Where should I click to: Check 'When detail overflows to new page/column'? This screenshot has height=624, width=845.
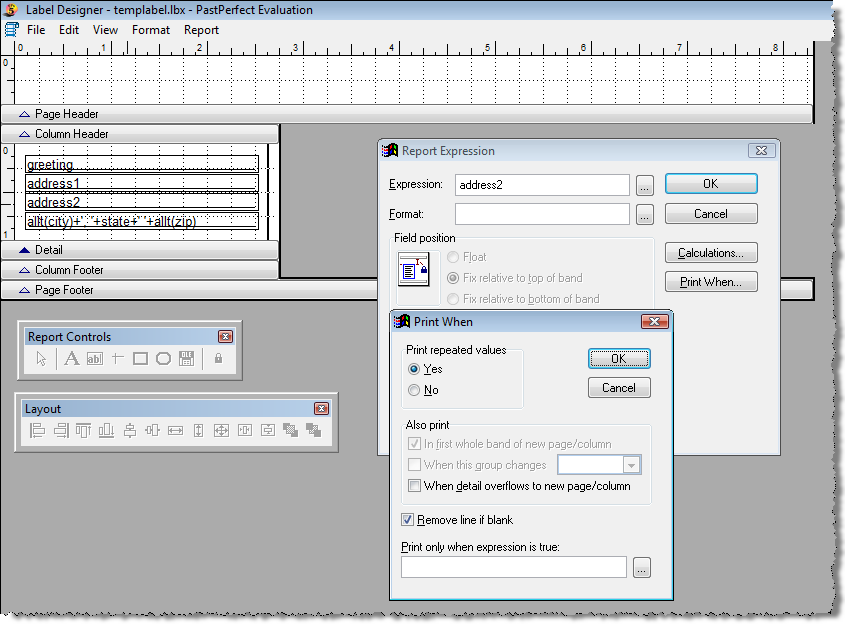[x=415, y=486]
